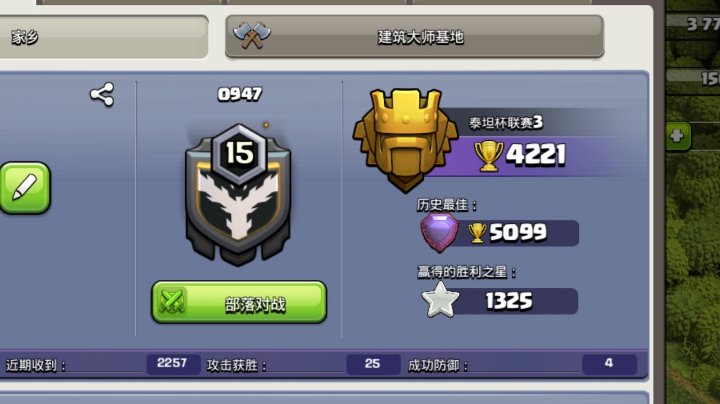The height and width of the screenshot is (404, 720).
Task: Click the green pencil edit button
Action: click(x=25, y=188)
